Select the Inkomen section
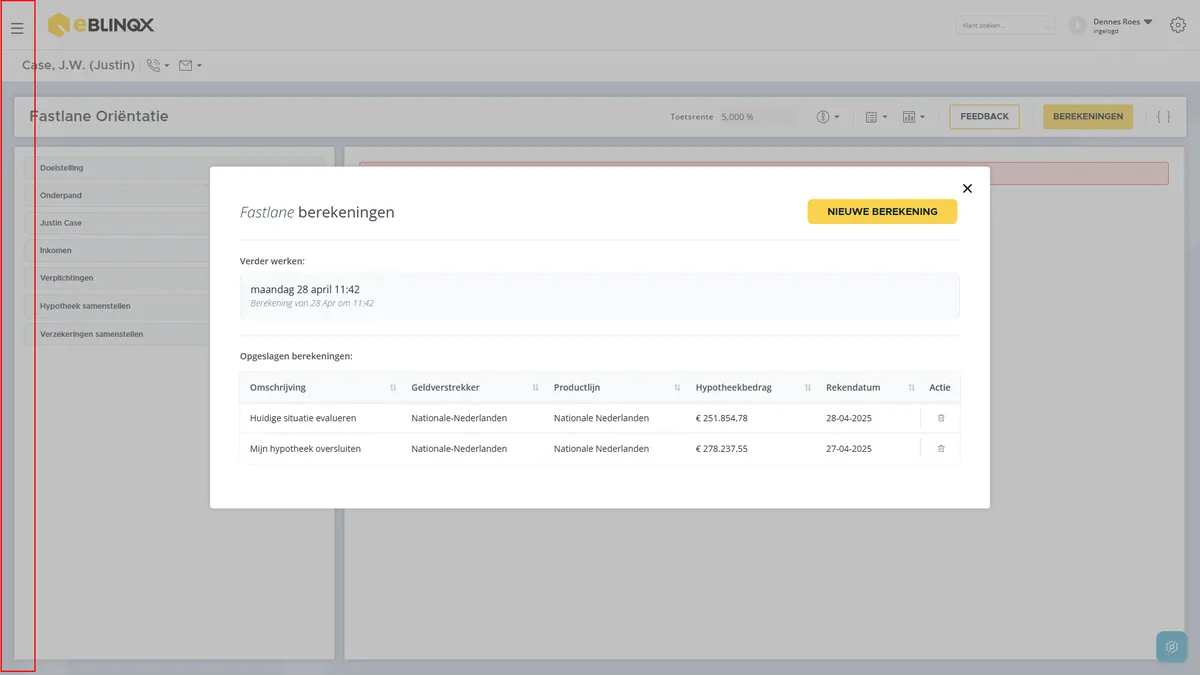This screenshot has width=1200, height=675. tap(118, 251)
